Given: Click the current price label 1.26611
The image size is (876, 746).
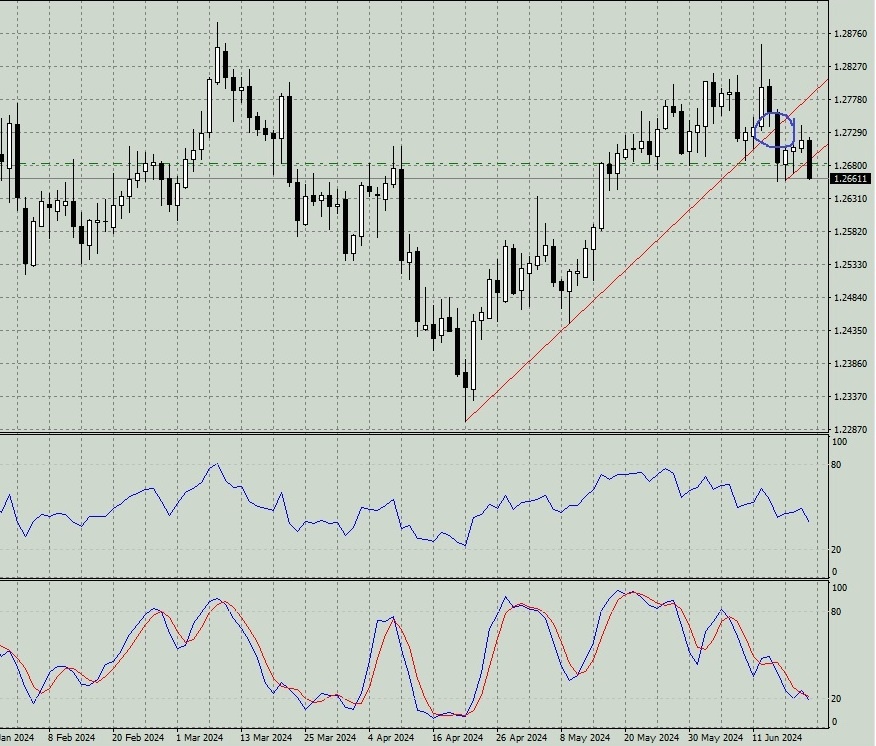Looking at the screenshot, I should pyautogui.click(x=851, y=179).
